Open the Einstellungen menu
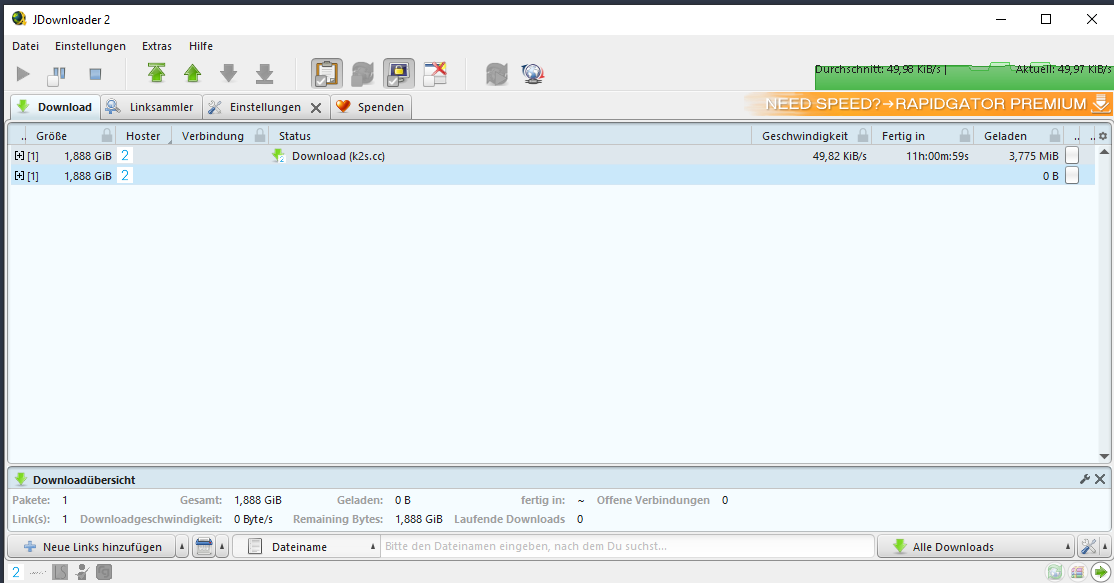The height and width of the screenshot is (583, 1114). (x=90, y=46)
